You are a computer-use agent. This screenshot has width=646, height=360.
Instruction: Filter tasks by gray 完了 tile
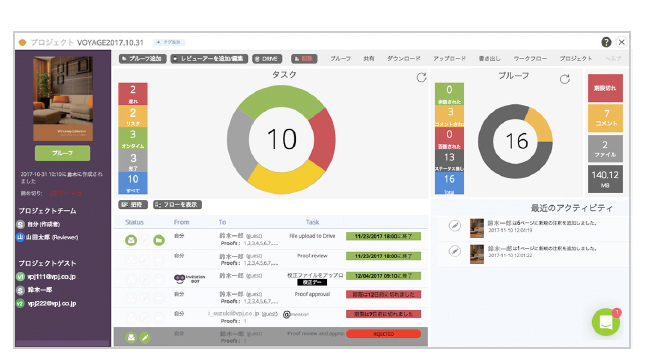pyautogui.click(x=133, y=161)
